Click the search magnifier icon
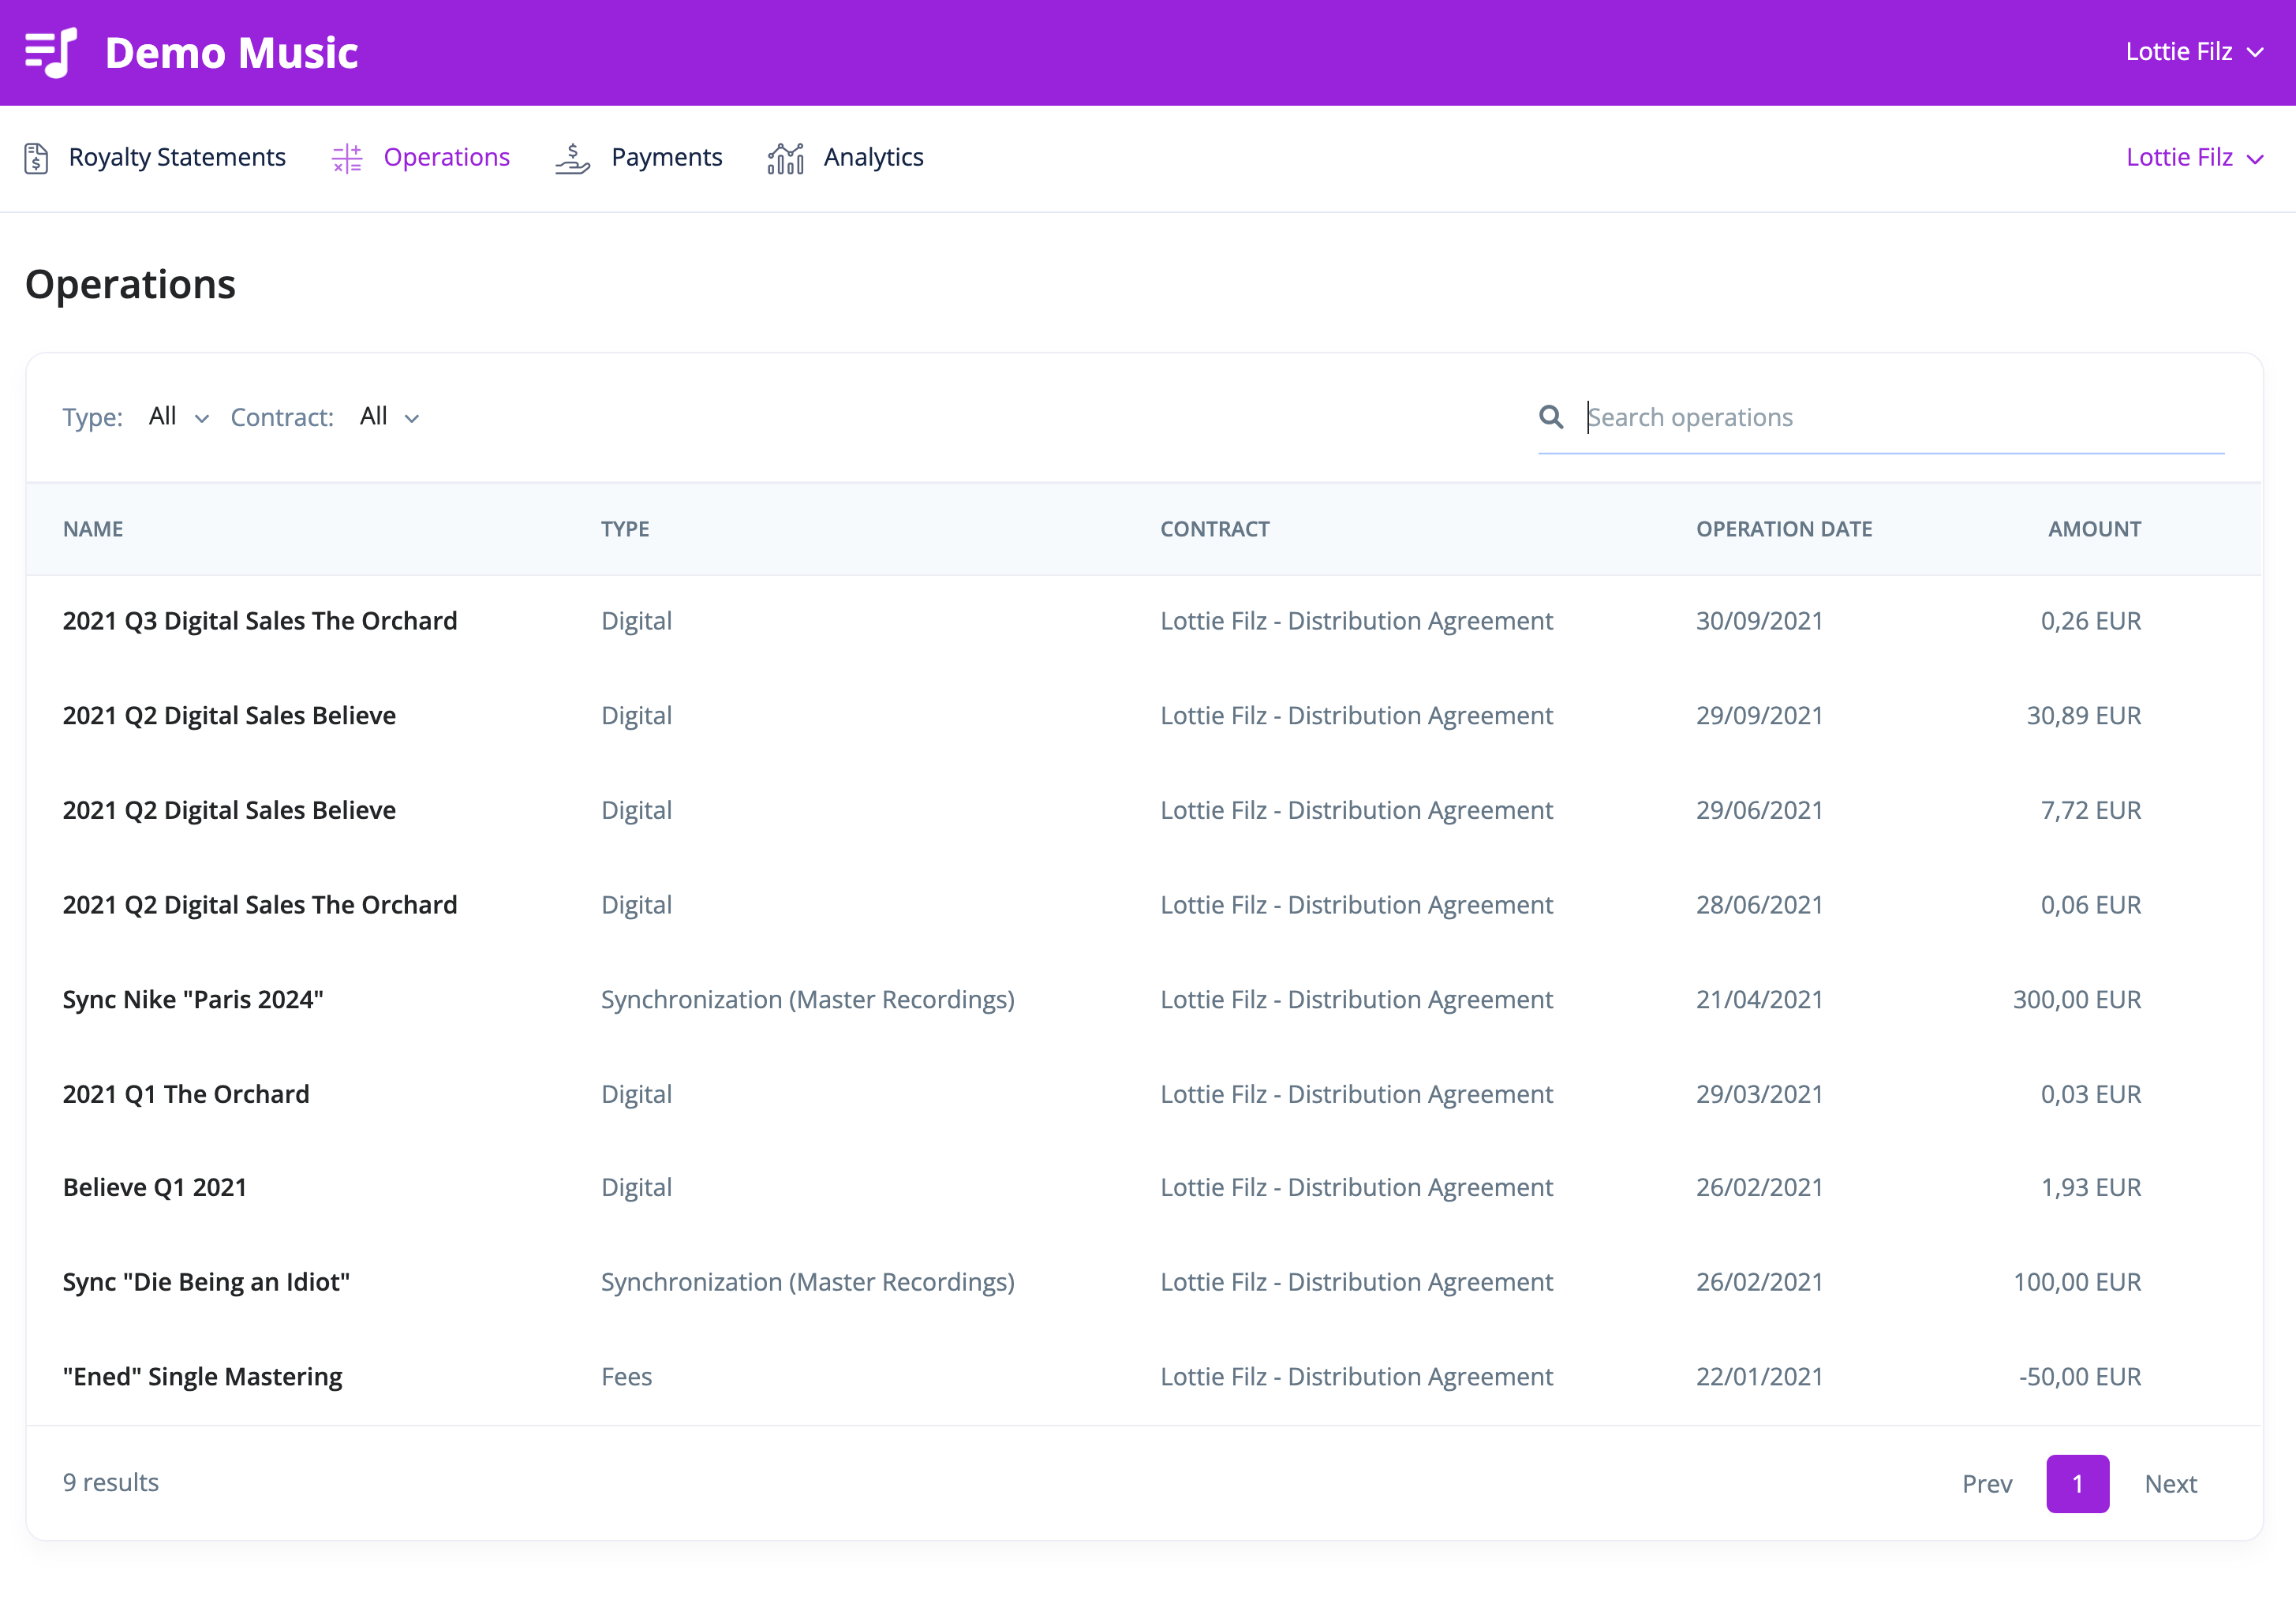The image size is (2296, 1611). (1551, 417)
